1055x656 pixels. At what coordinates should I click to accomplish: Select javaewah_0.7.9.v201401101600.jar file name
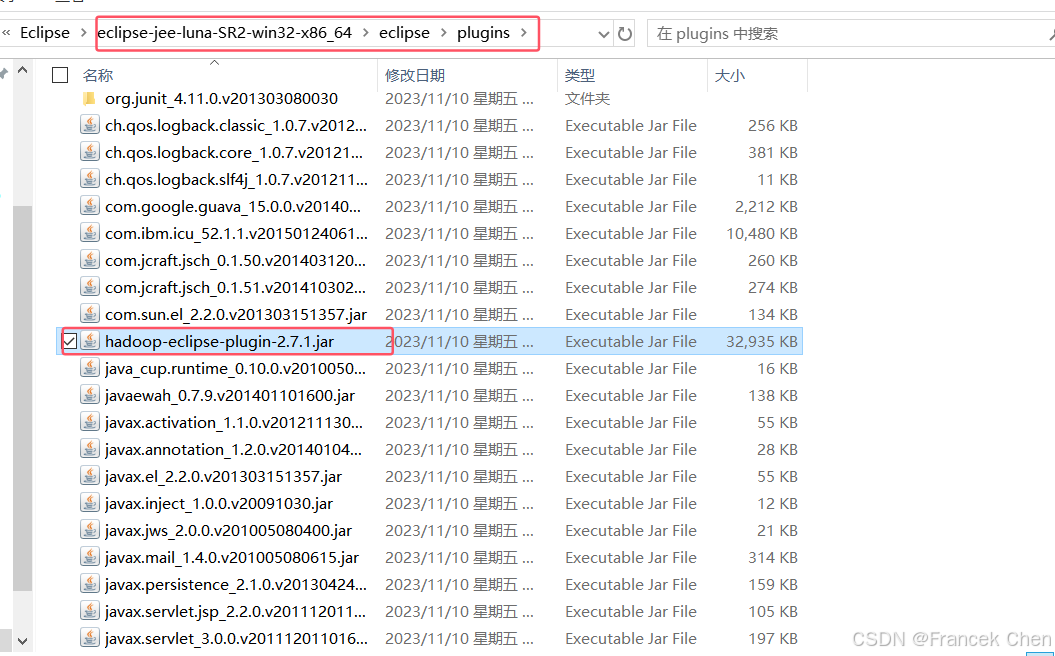coord(230,396)
